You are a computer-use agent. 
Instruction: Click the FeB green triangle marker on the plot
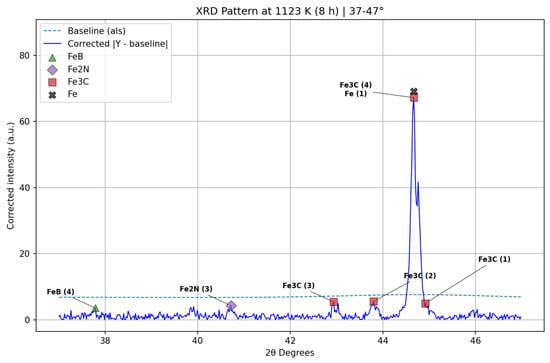click(x=95, y=309)
